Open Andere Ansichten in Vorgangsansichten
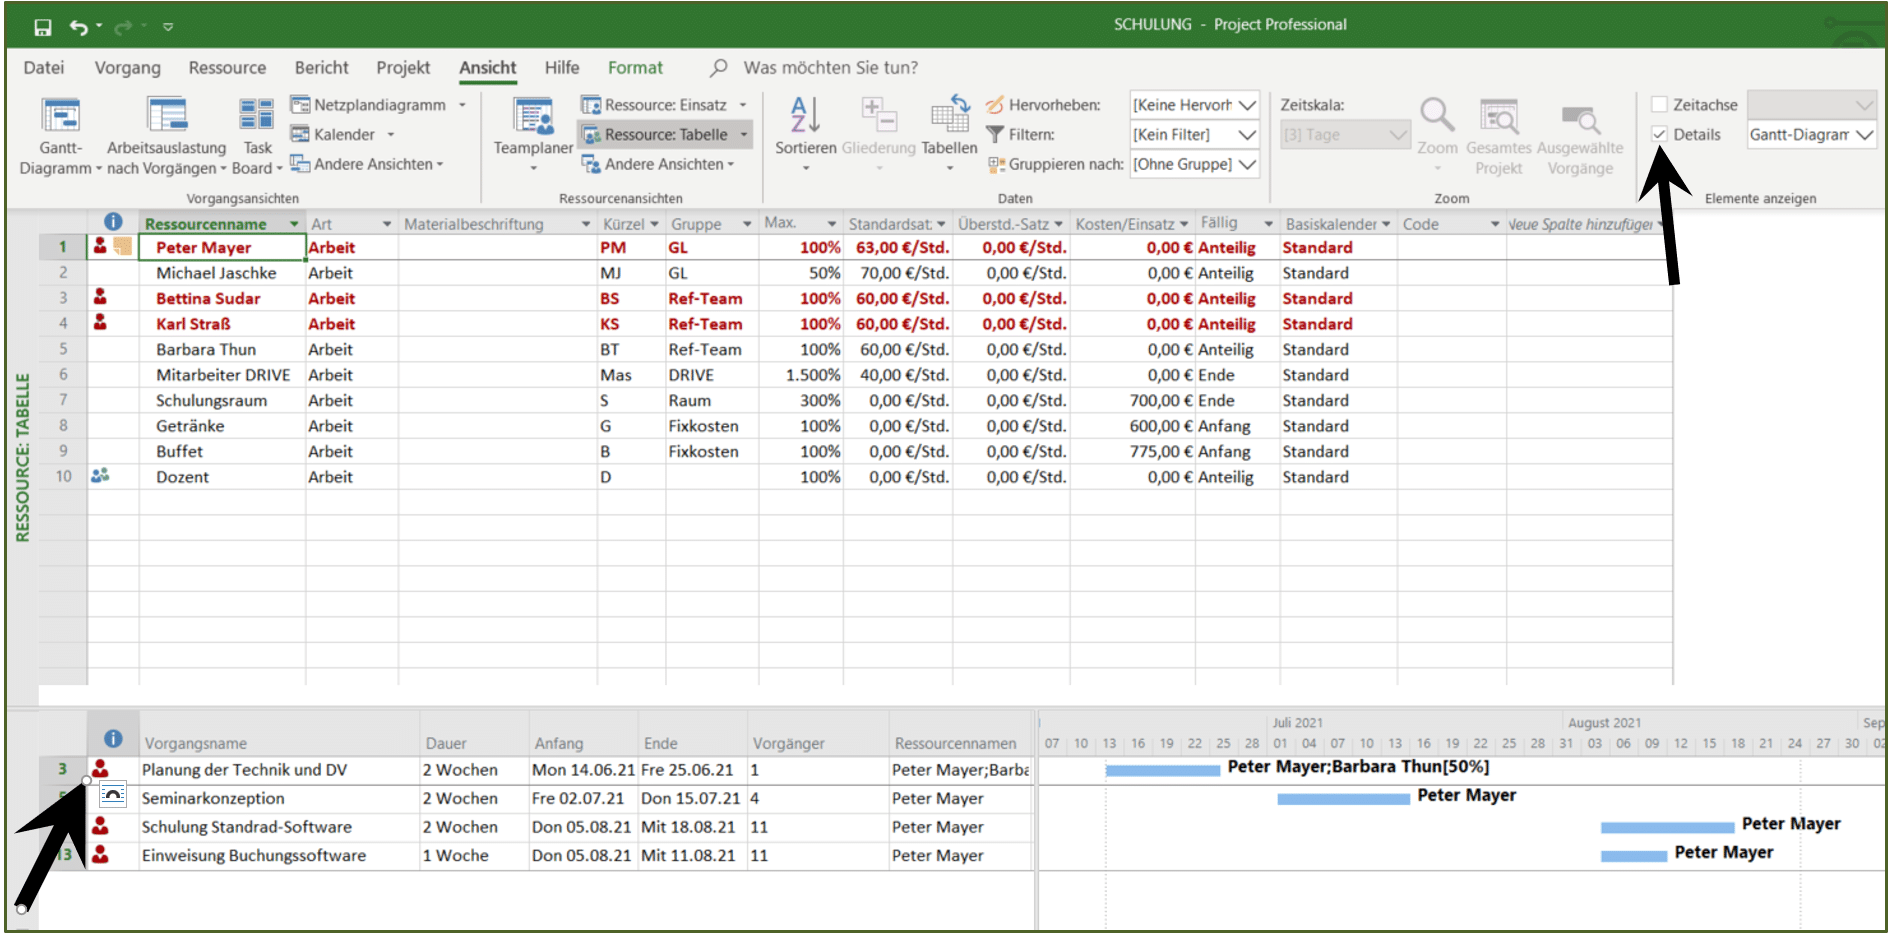1891x937 pixels. [366, 164]
